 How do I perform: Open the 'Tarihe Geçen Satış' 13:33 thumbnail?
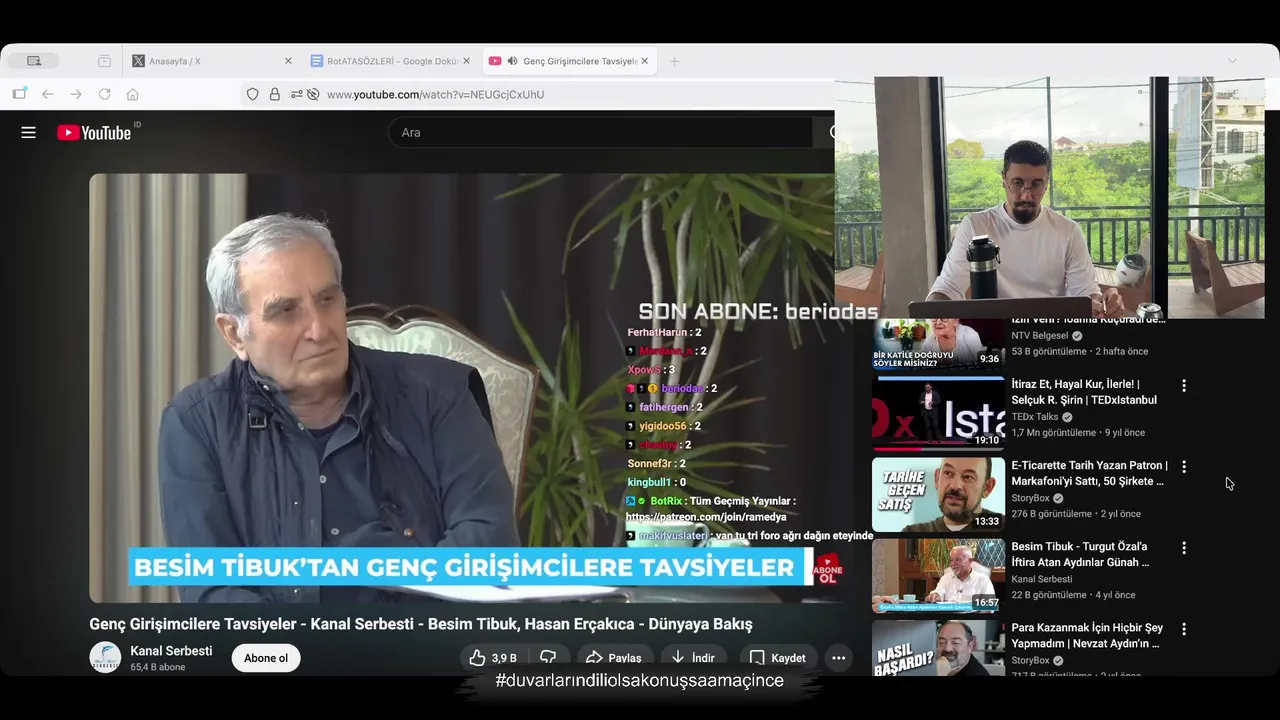[x=938, y=494]
